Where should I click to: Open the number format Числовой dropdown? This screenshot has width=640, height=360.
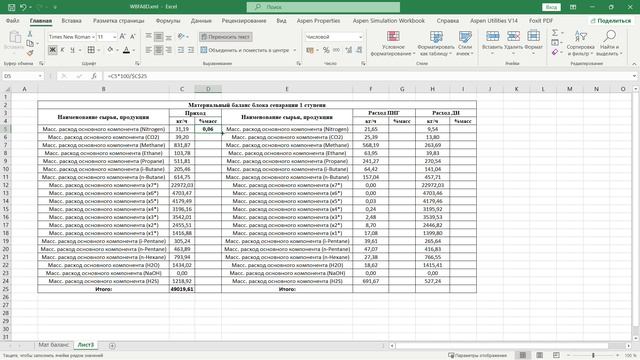(x=360, y=37)
